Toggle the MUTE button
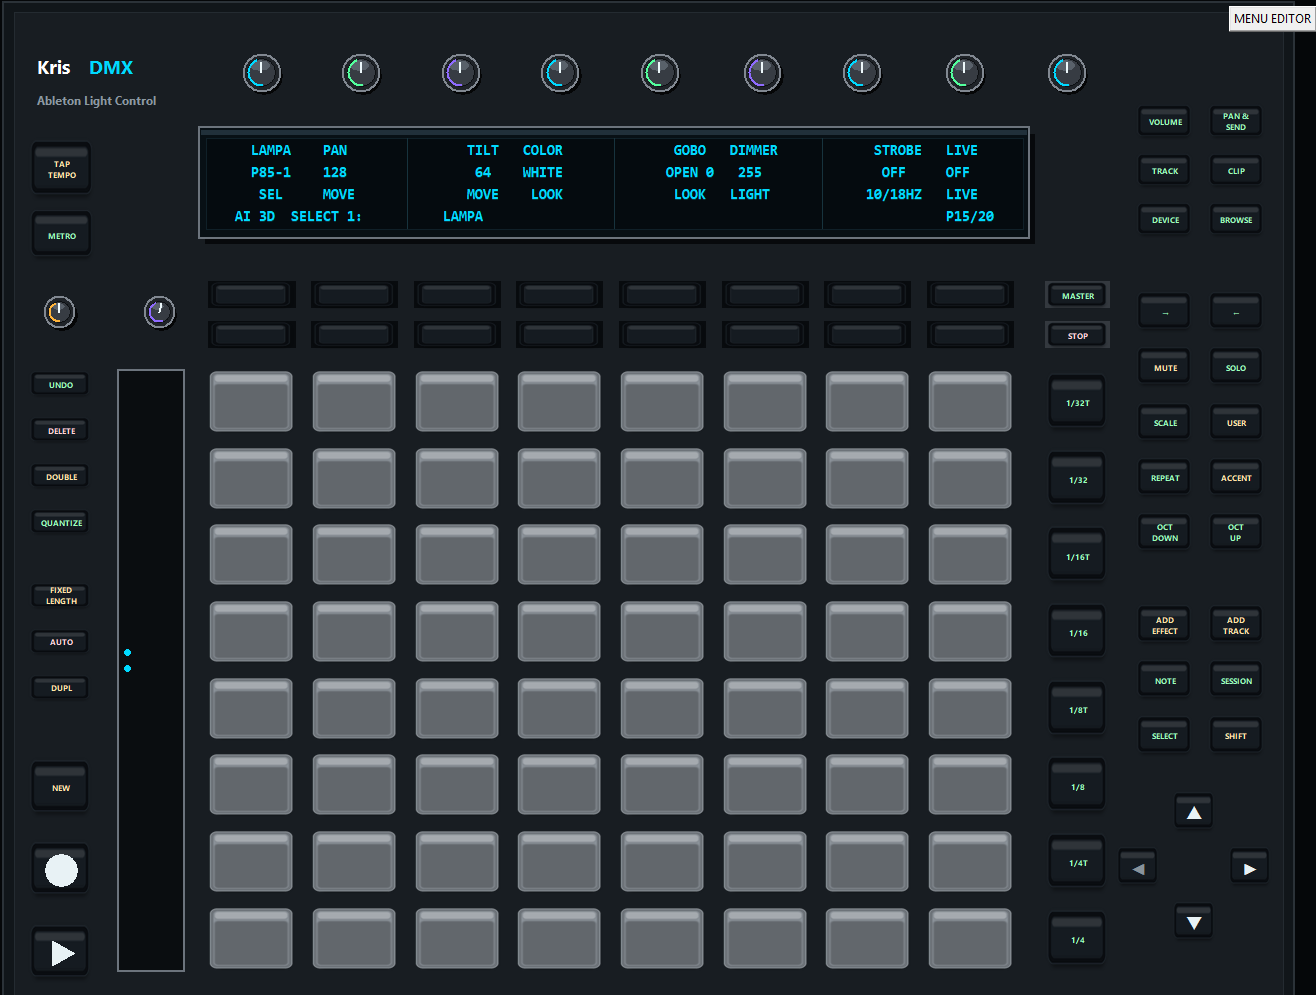Viewport: 1316px width, 995px height. tap(1165, 368)
